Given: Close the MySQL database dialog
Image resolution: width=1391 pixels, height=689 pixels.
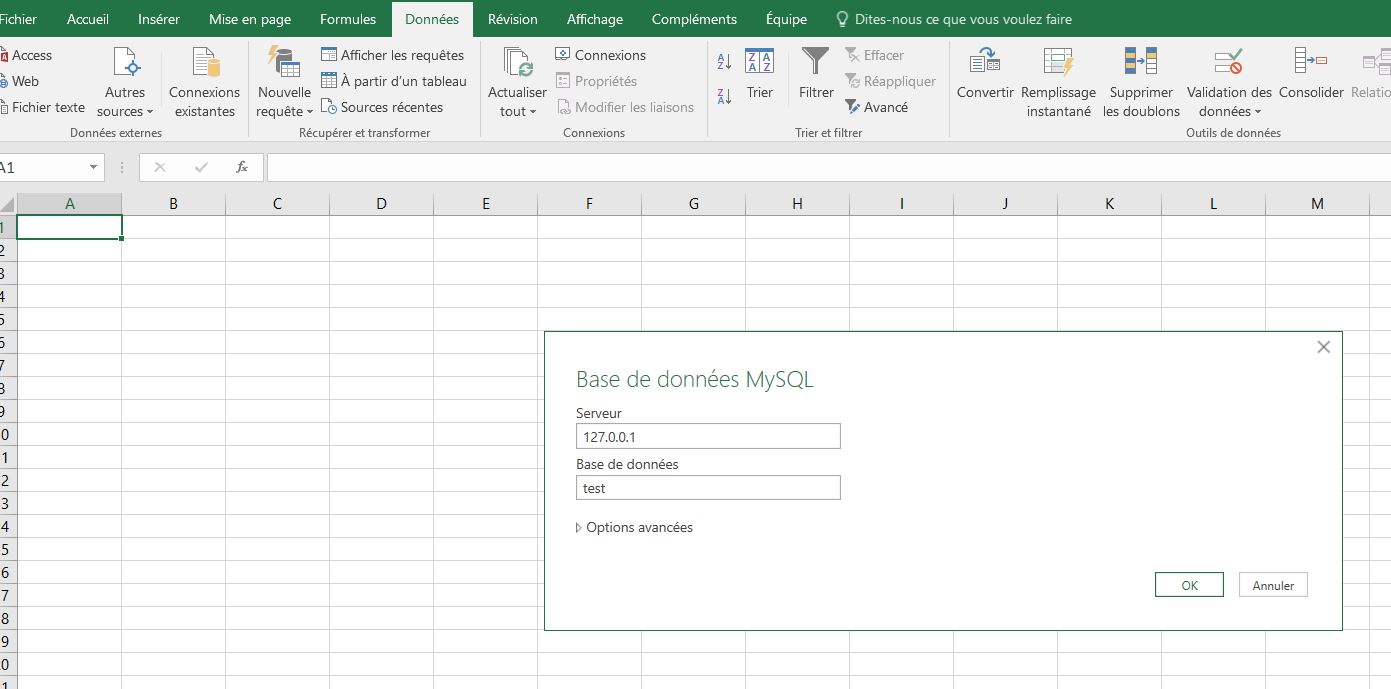Looking at the screenshot, I should [1324, 347].
